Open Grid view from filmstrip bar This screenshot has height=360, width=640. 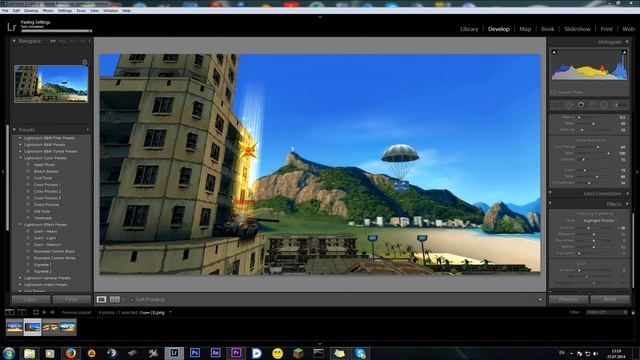click(36, 312)
